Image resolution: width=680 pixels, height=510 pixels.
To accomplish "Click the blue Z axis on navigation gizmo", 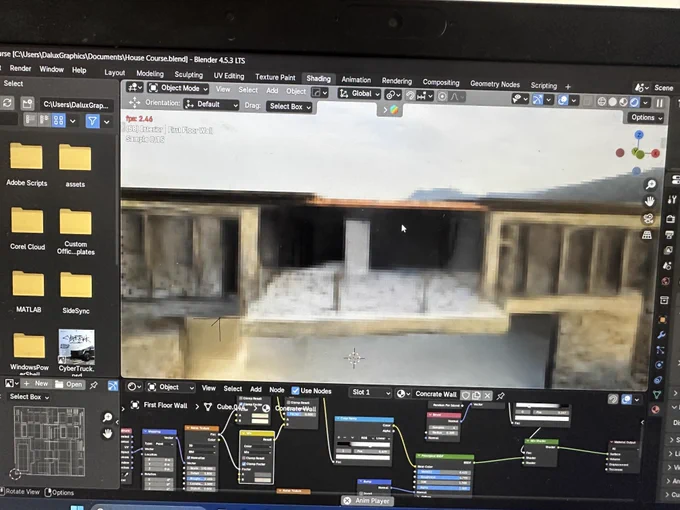I will tap(639, 135).
